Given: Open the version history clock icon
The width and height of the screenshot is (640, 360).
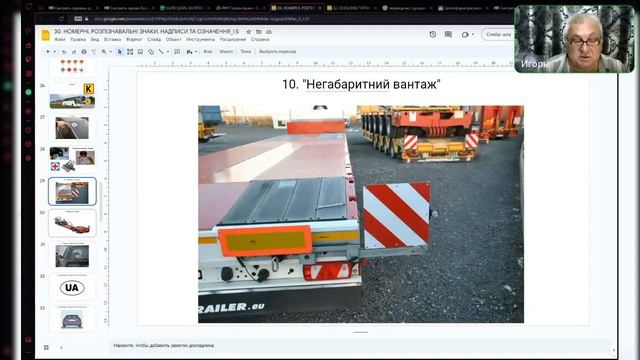Looking at the screenshot, I should (x=433, y=35).
